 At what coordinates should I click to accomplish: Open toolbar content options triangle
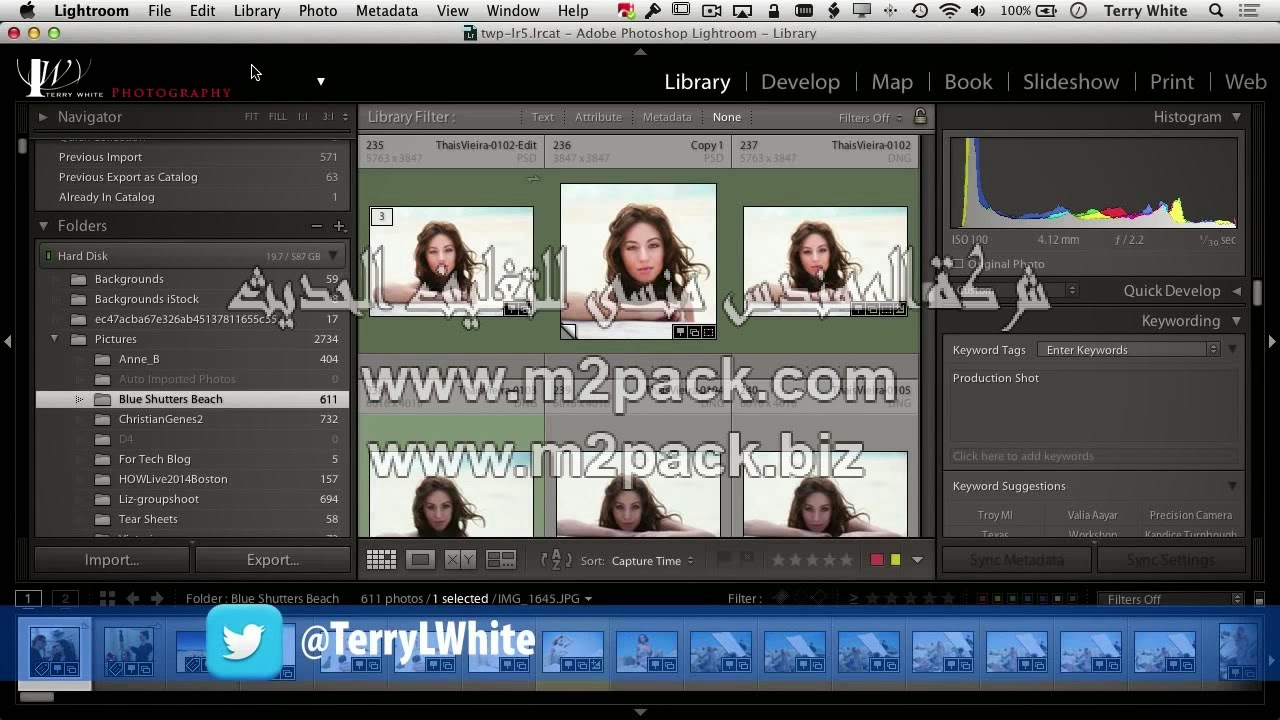pos(917,560)
